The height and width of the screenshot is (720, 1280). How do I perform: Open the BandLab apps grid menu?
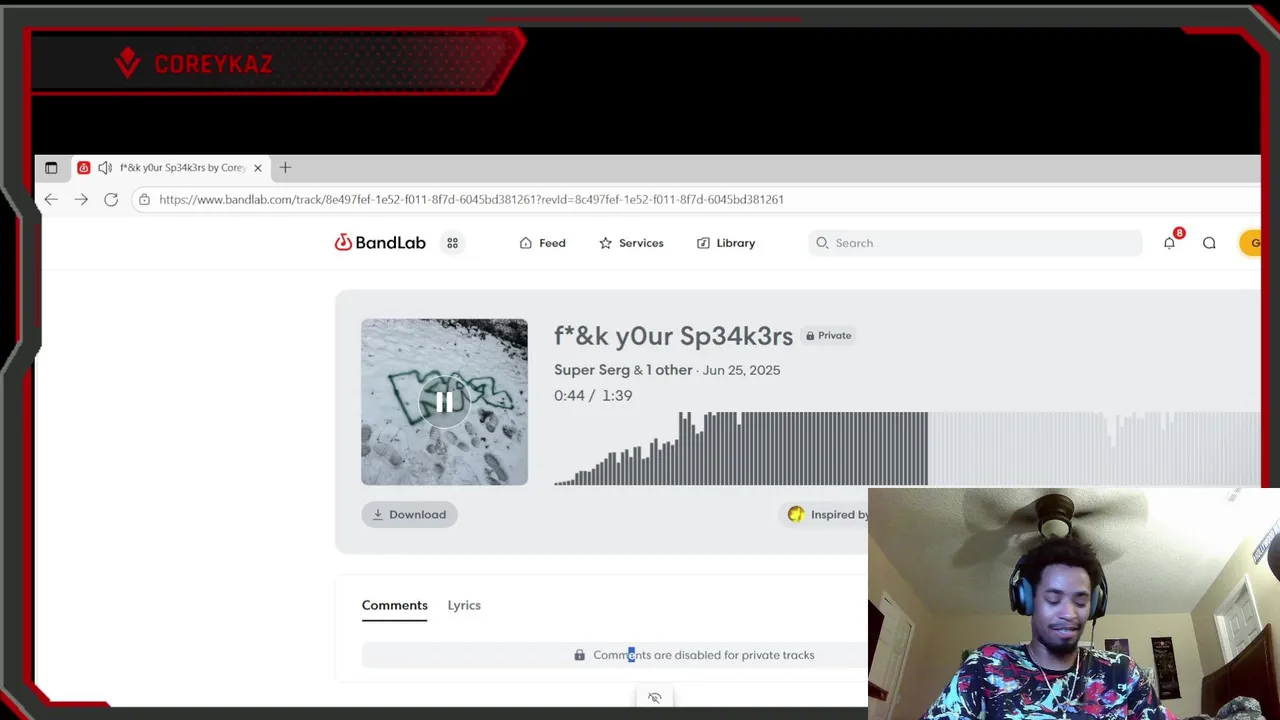coord(452,243)
